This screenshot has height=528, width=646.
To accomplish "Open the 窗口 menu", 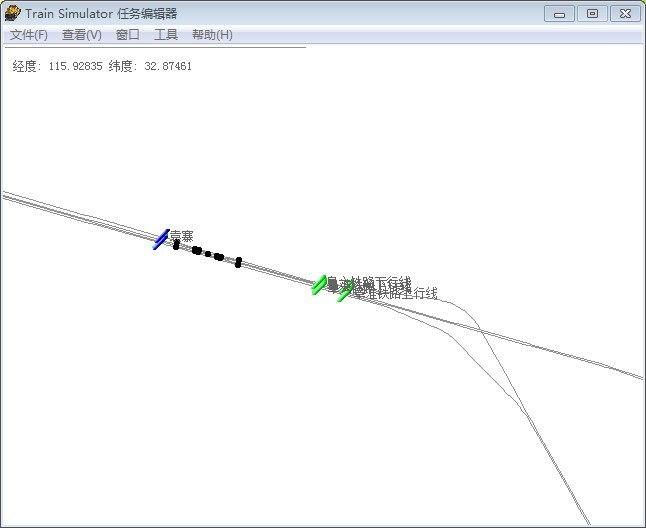I will (127, 35).
